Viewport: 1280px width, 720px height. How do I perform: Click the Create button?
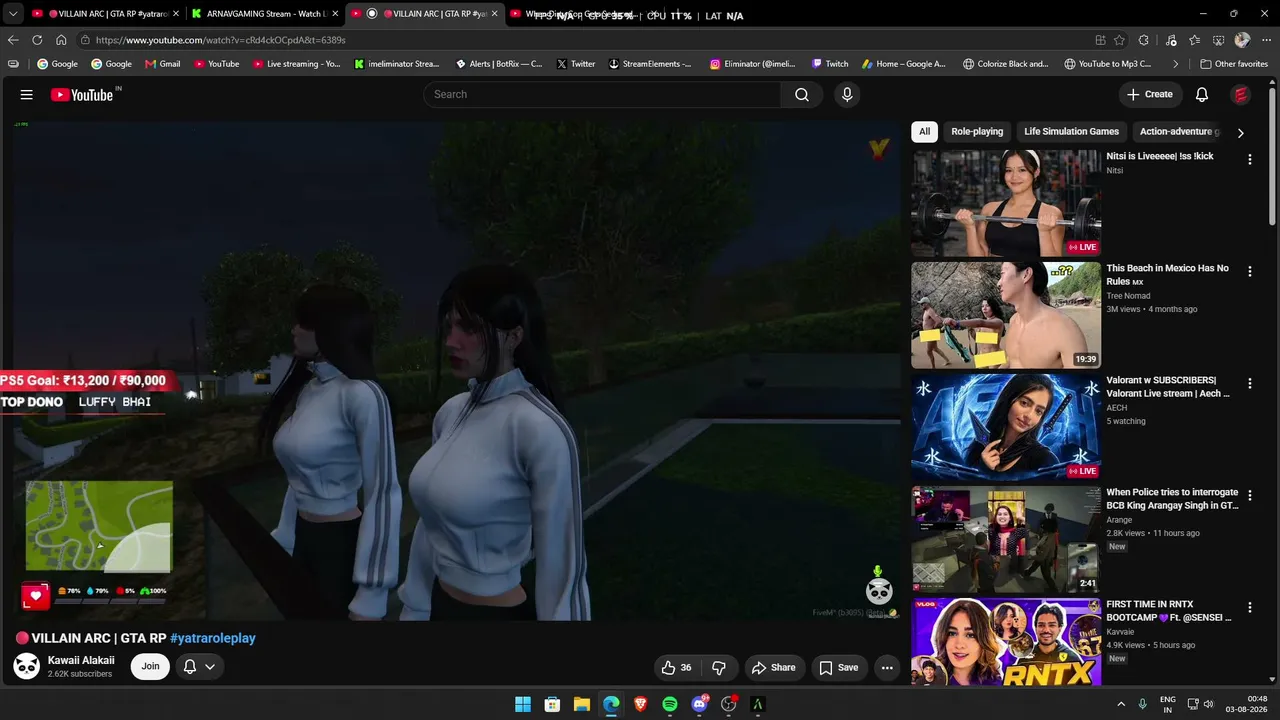coord(1150,95)
